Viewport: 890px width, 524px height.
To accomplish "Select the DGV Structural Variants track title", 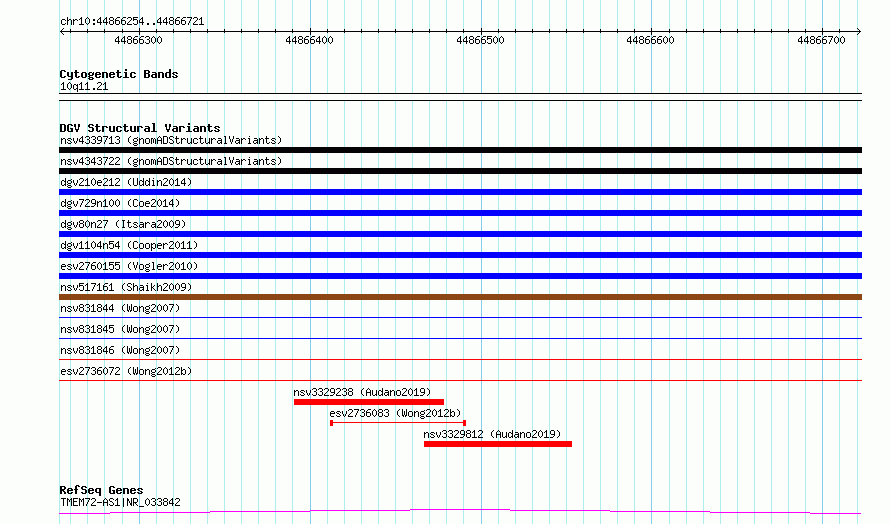I will [x=140, y=128].
